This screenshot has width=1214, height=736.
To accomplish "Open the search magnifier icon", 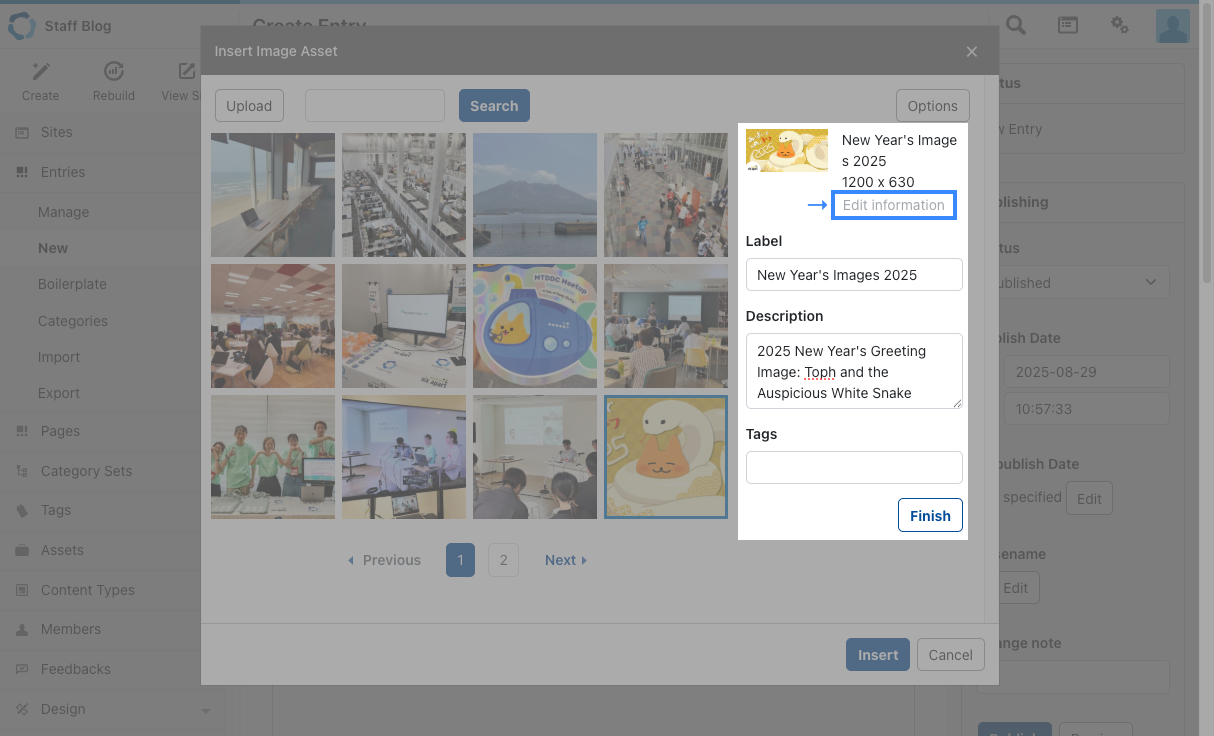I will tap(1016, 26).
